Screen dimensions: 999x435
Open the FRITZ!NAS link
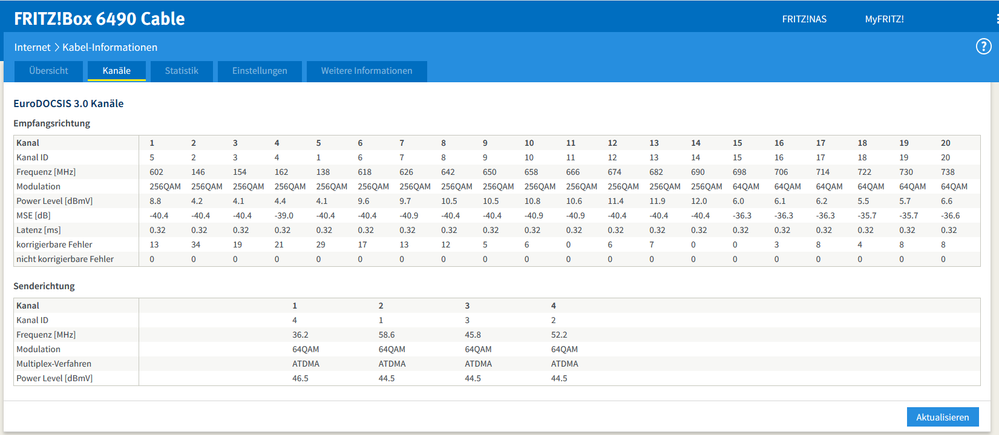tap(804, 19)
